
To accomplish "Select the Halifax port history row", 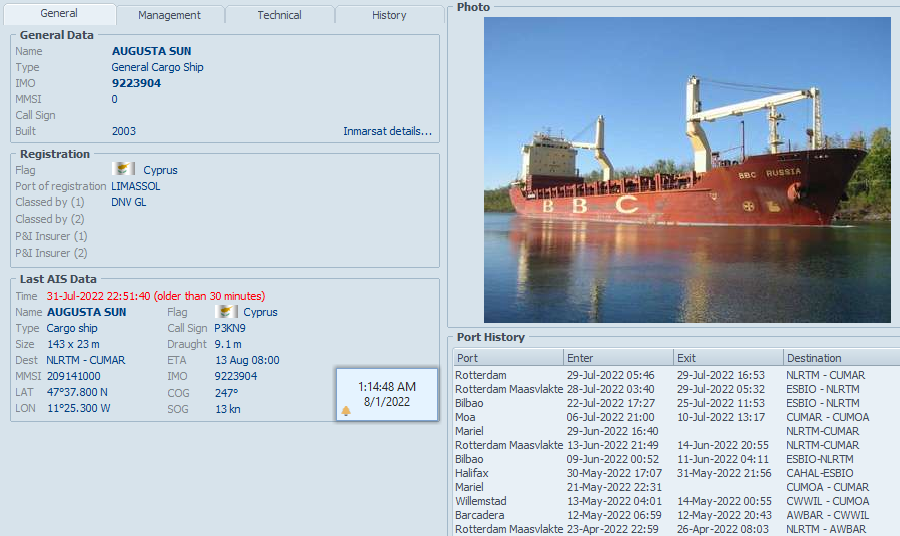I will 677,473.
